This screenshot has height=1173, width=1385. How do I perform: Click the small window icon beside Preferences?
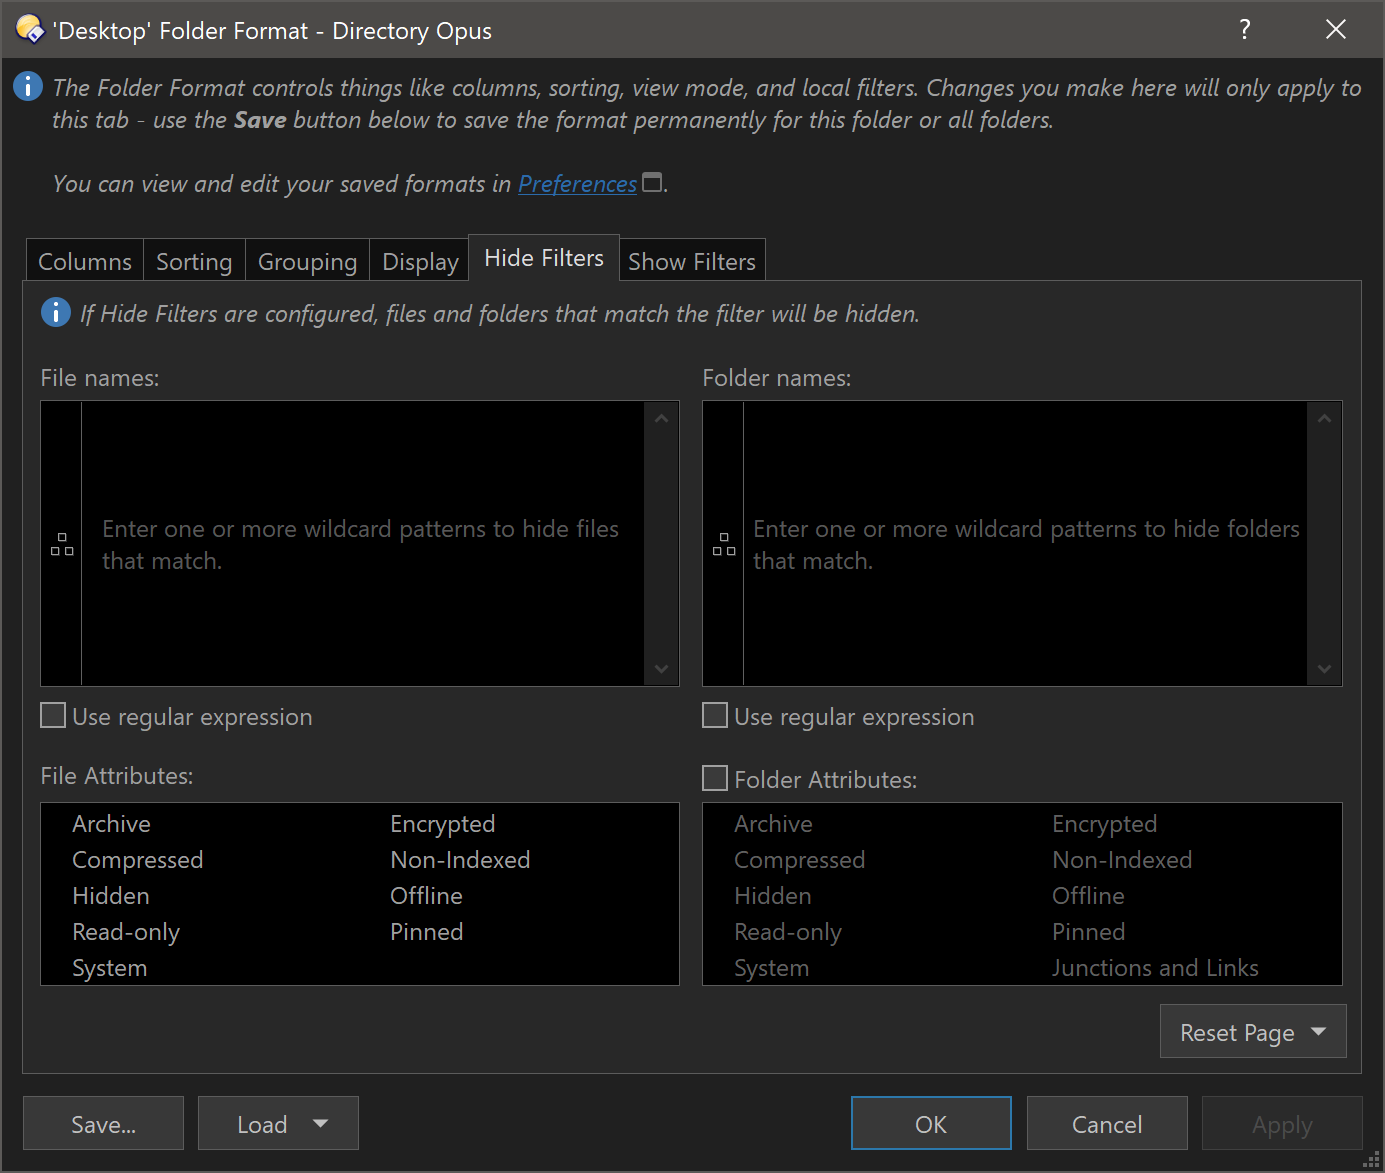(x=652, y=182)
